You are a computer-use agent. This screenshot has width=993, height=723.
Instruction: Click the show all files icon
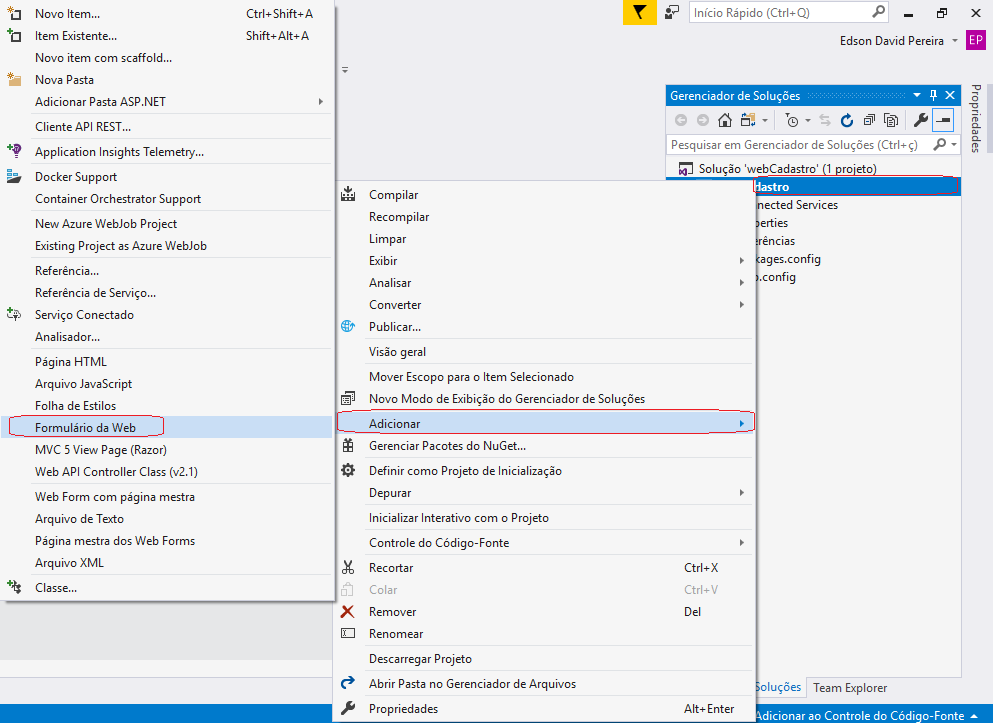pos(889,120)
